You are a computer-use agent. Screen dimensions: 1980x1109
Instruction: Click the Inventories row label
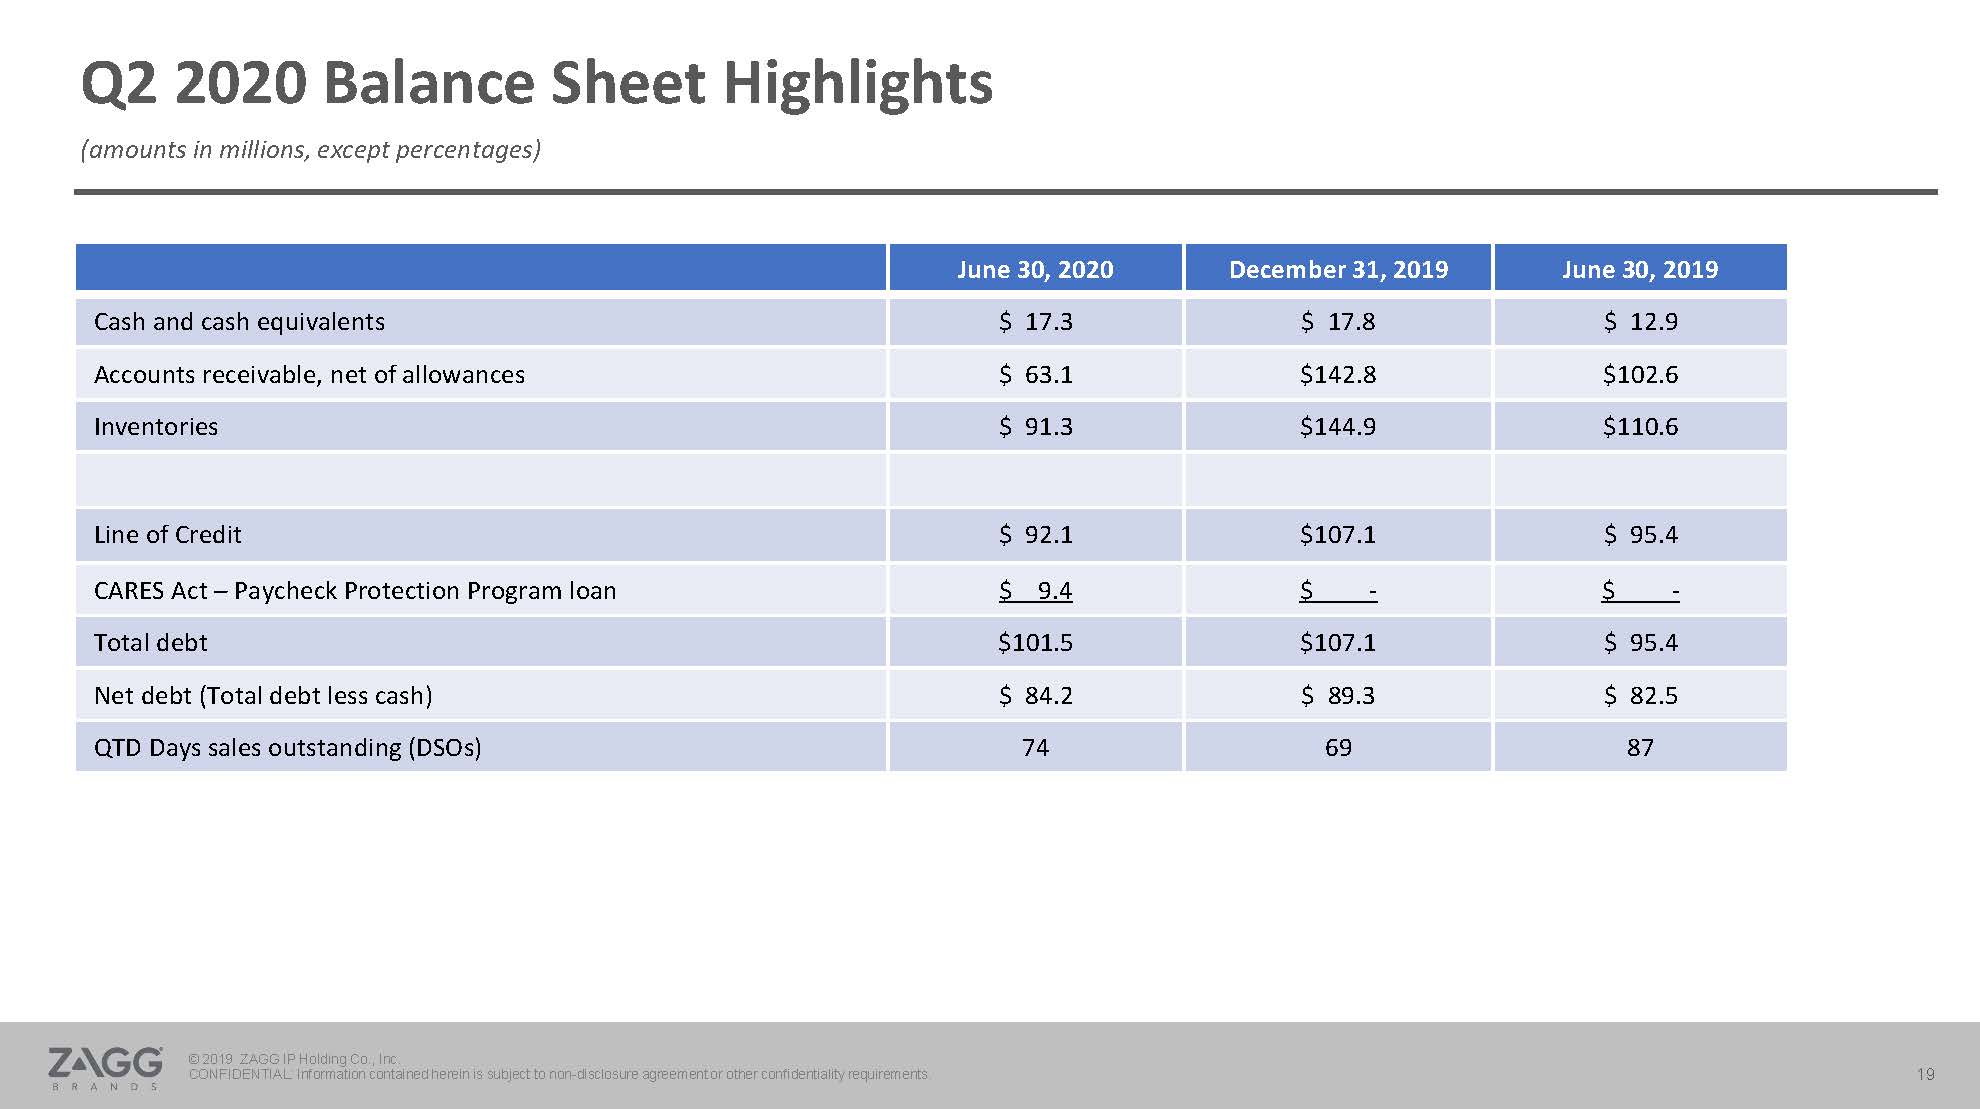pos(156,427)
